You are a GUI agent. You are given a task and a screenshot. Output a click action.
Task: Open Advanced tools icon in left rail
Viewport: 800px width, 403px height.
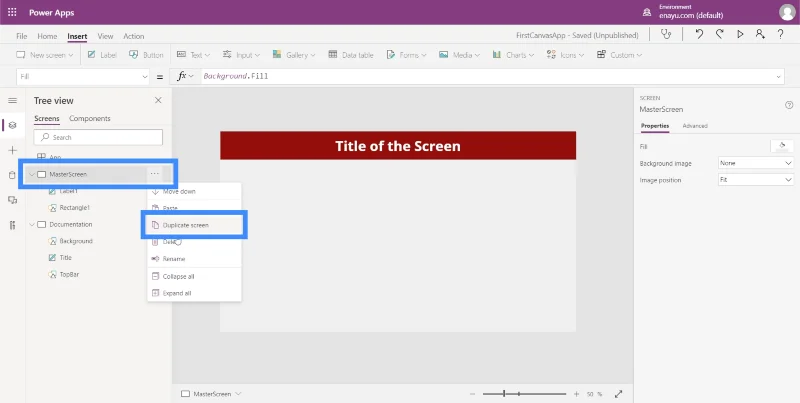click(x=13, y=225)
